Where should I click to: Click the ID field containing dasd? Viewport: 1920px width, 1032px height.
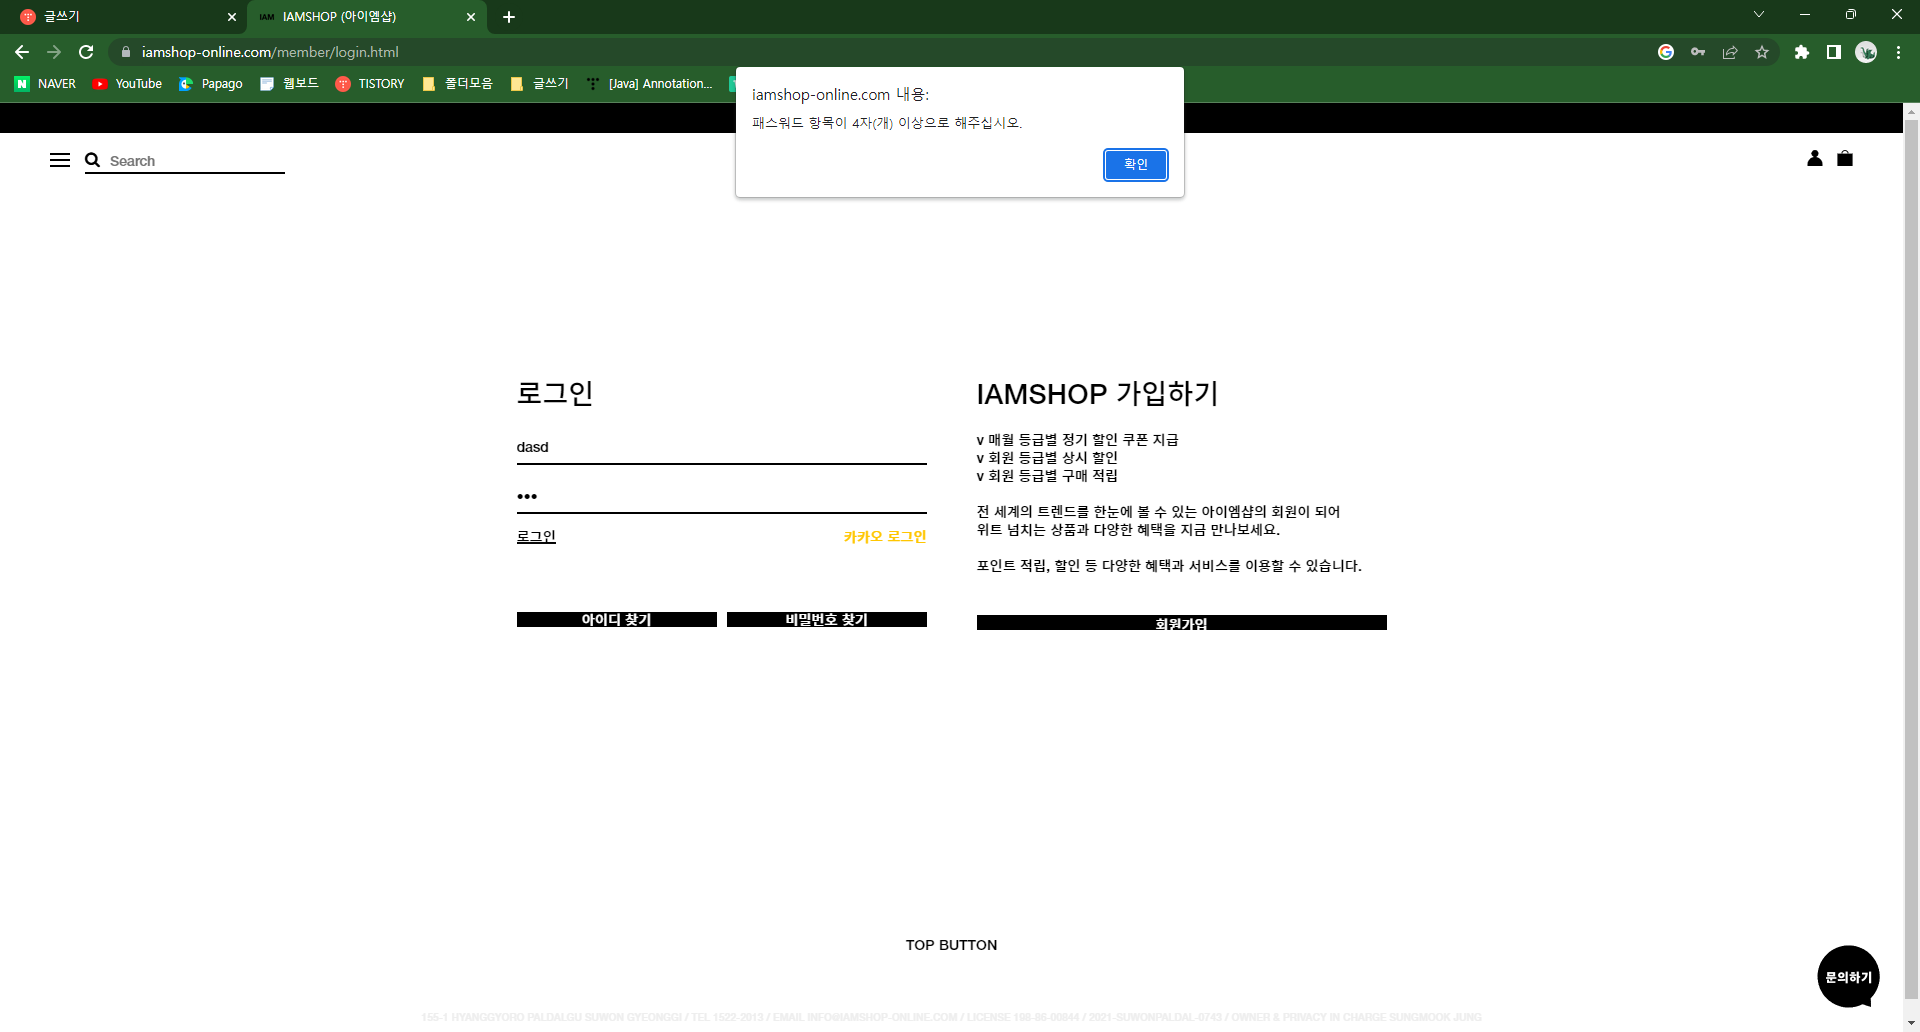tap(721, 447)
